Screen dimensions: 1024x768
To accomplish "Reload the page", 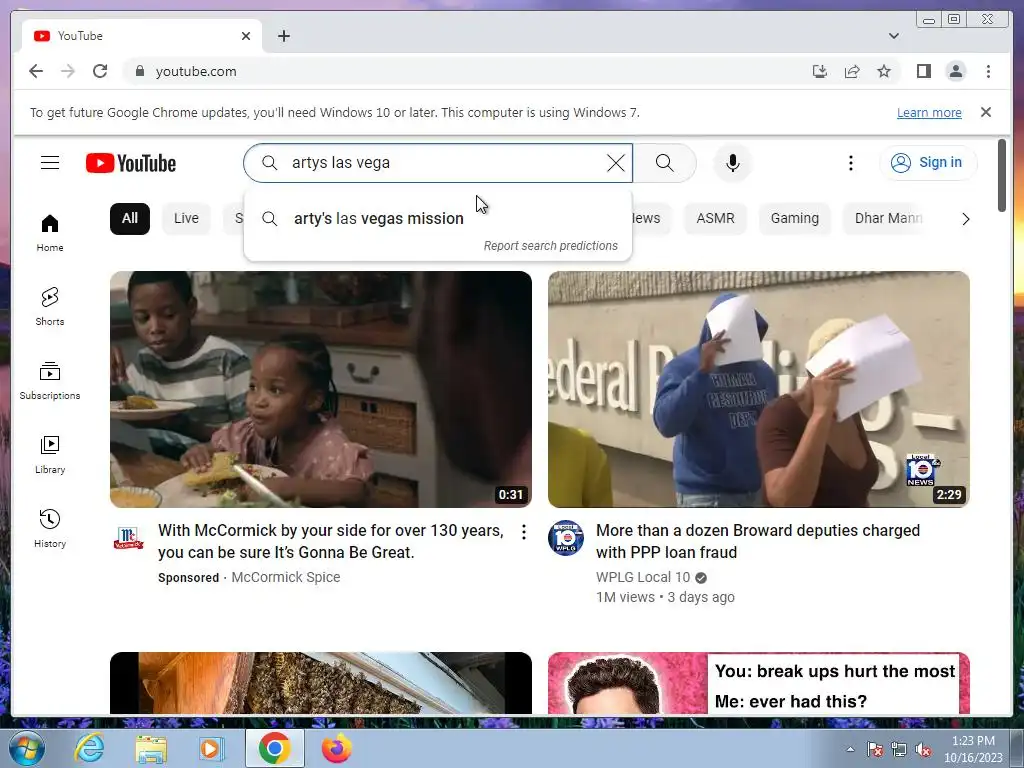I will tap(100, 71).
